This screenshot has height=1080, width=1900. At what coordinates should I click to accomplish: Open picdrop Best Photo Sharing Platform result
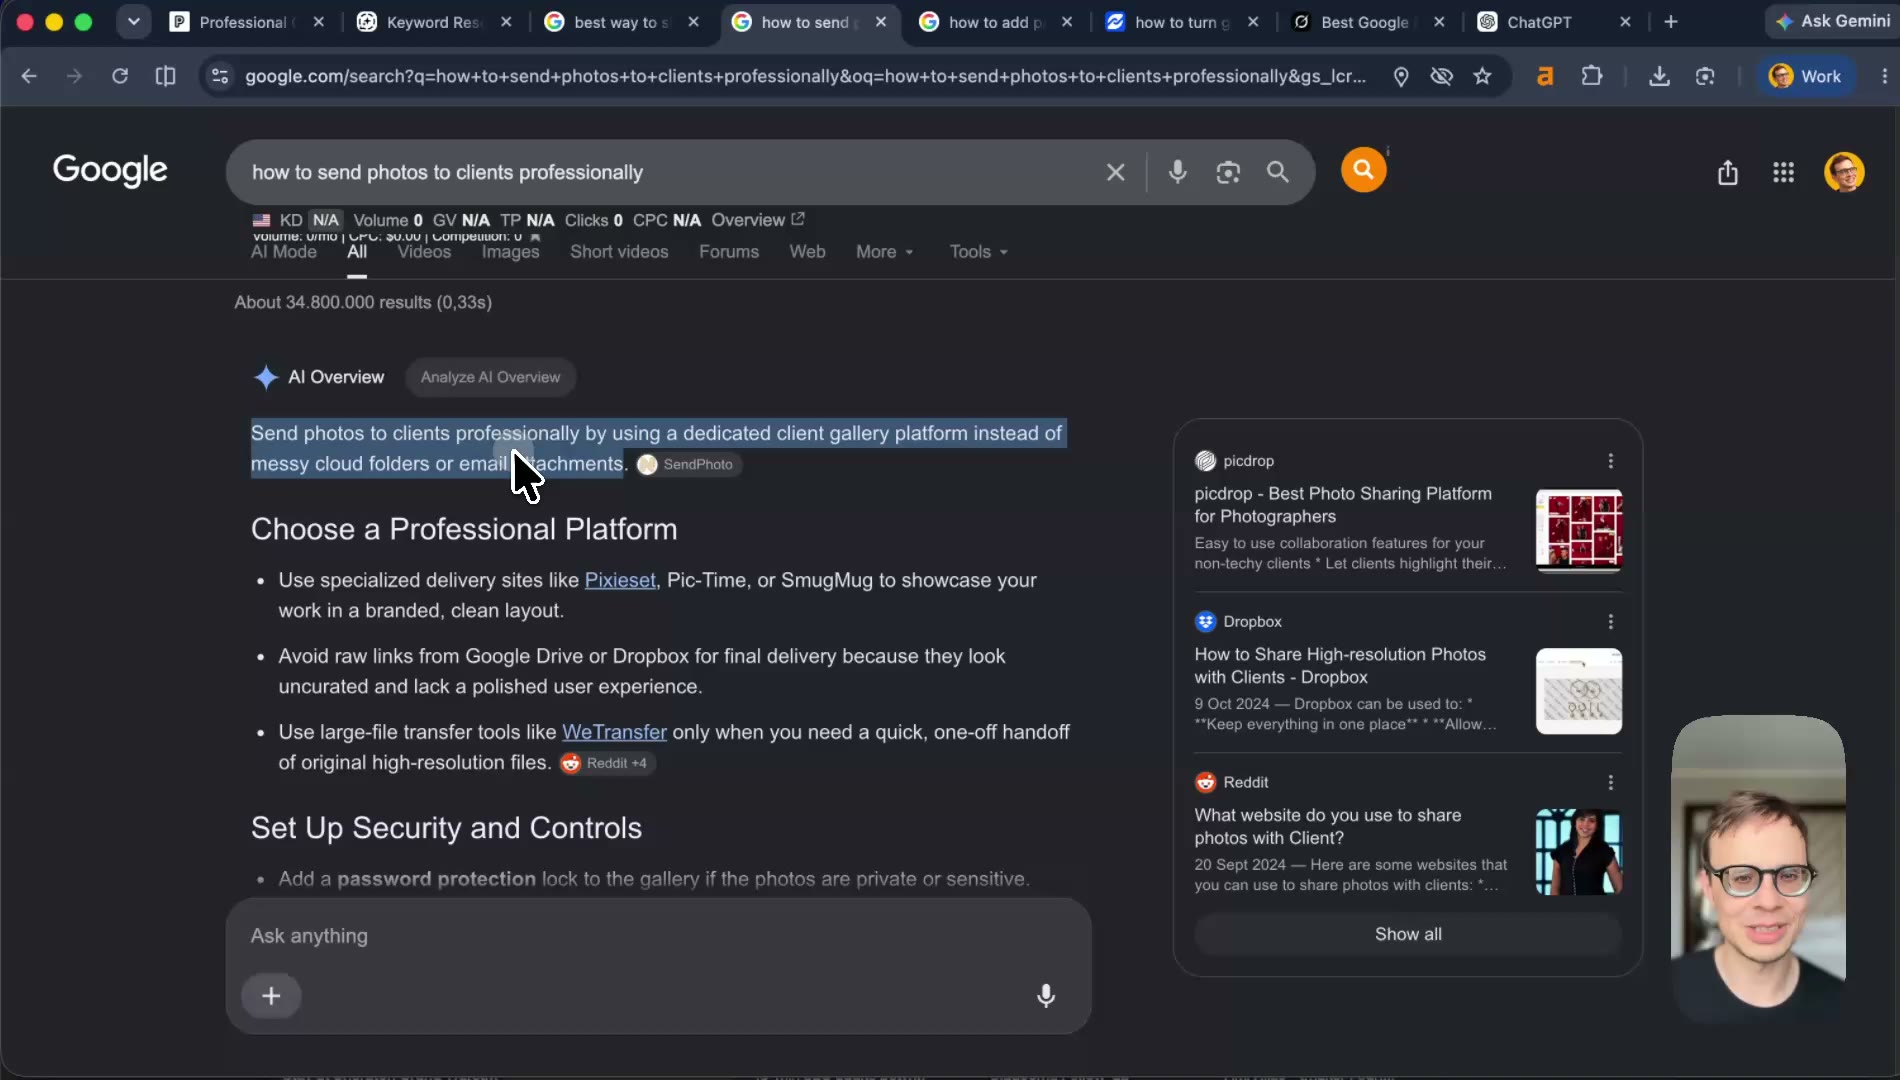(x=1343, y=505)
